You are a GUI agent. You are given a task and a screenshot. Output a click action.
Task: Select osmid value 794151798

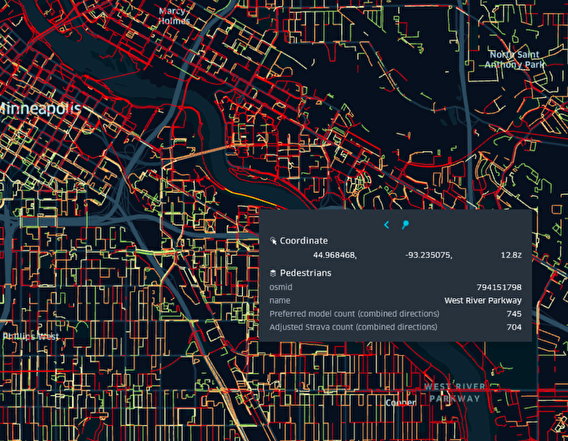coord(499,287)
